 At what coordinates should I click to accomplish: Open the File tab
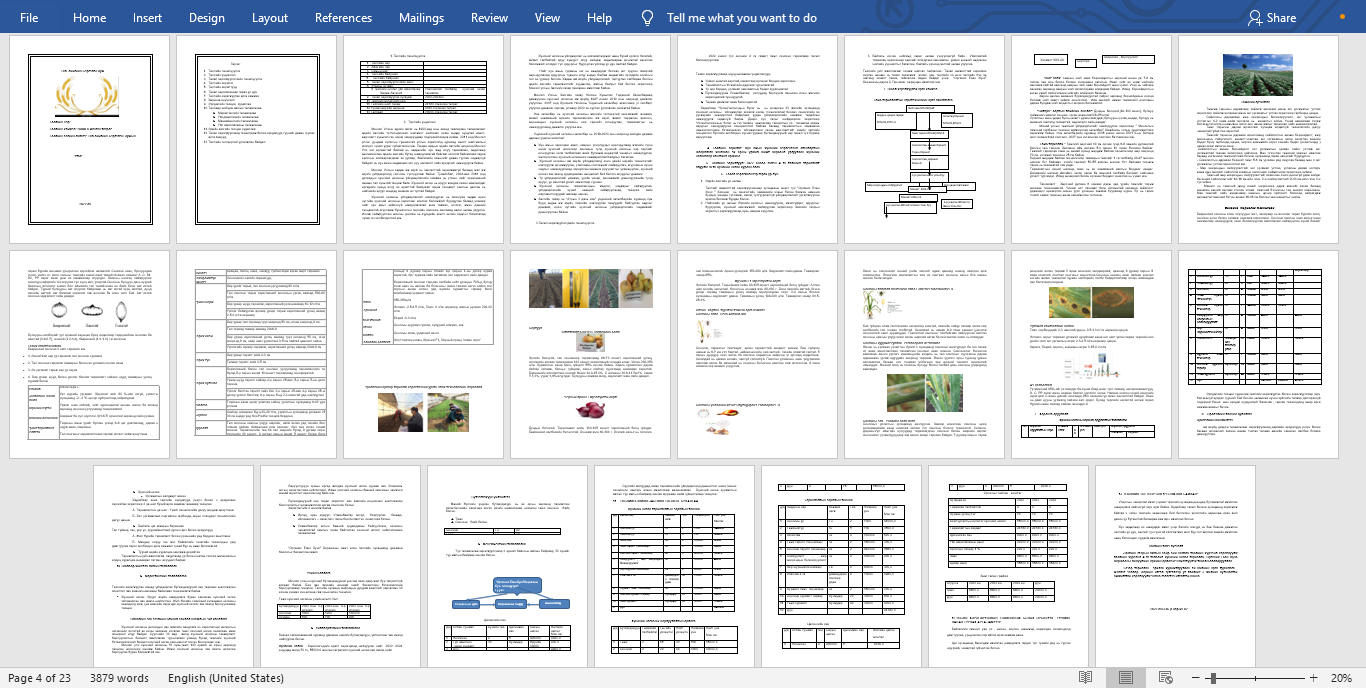(29, 18)
